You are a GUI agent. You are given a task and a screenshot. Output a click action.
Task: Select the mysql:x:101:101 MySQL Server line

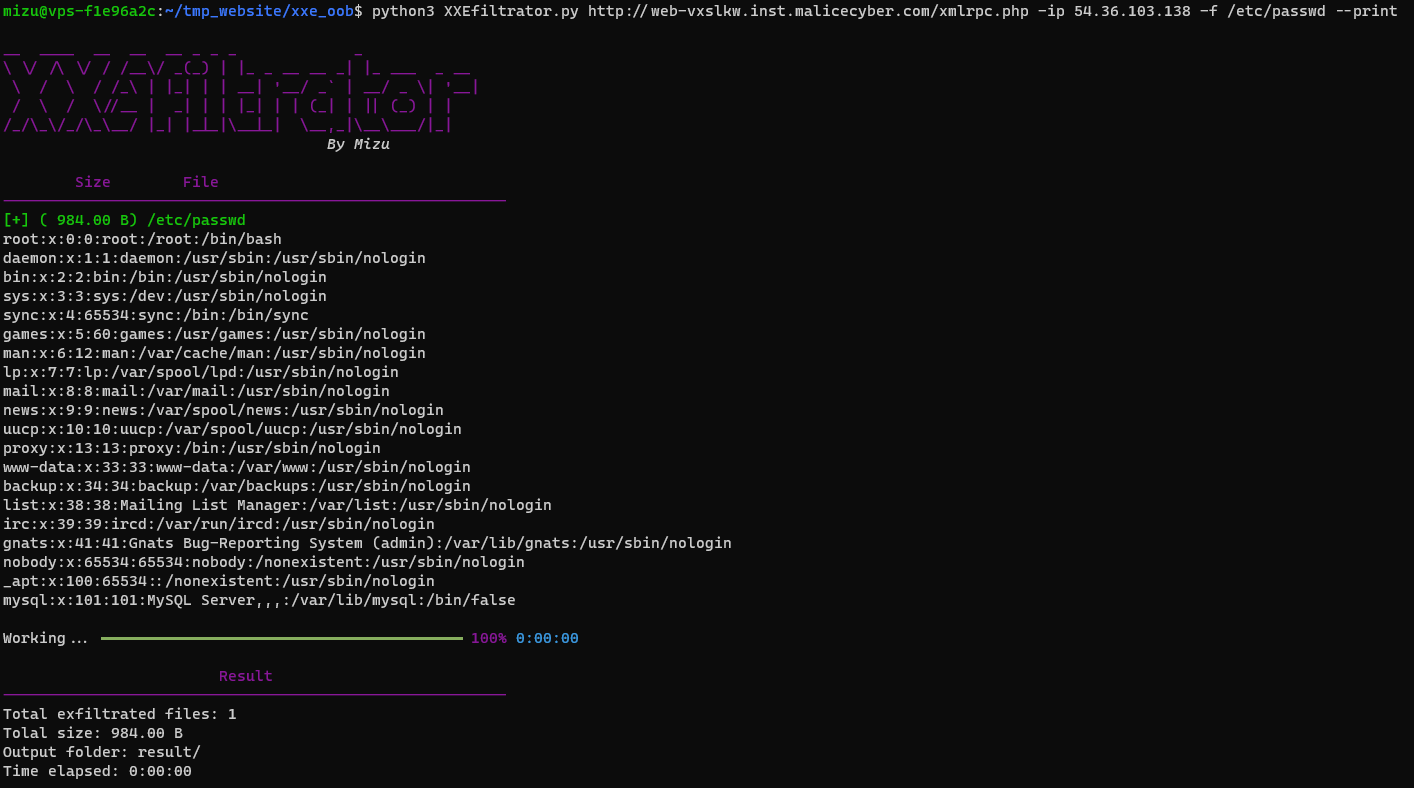pos(259,600)
